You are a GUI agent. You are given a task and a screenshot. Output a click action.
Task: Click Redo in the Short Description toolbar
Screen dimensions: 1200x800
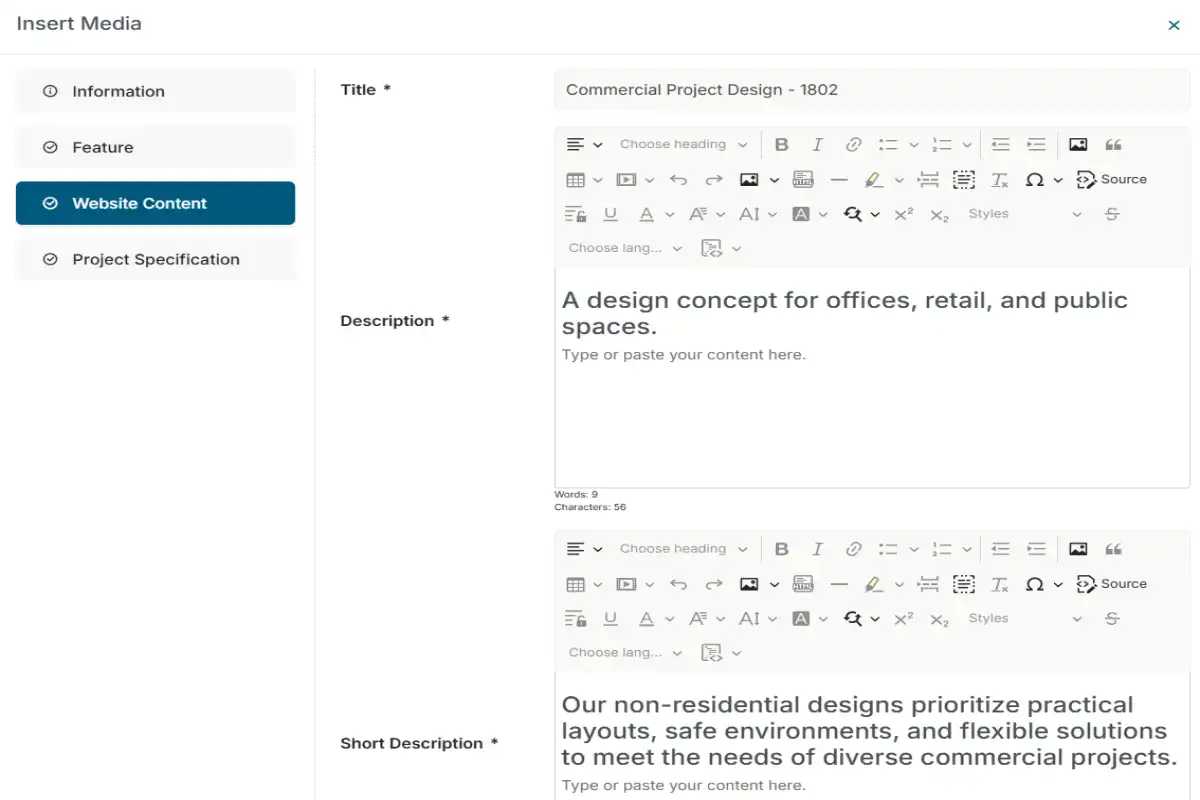coord(713,584)
